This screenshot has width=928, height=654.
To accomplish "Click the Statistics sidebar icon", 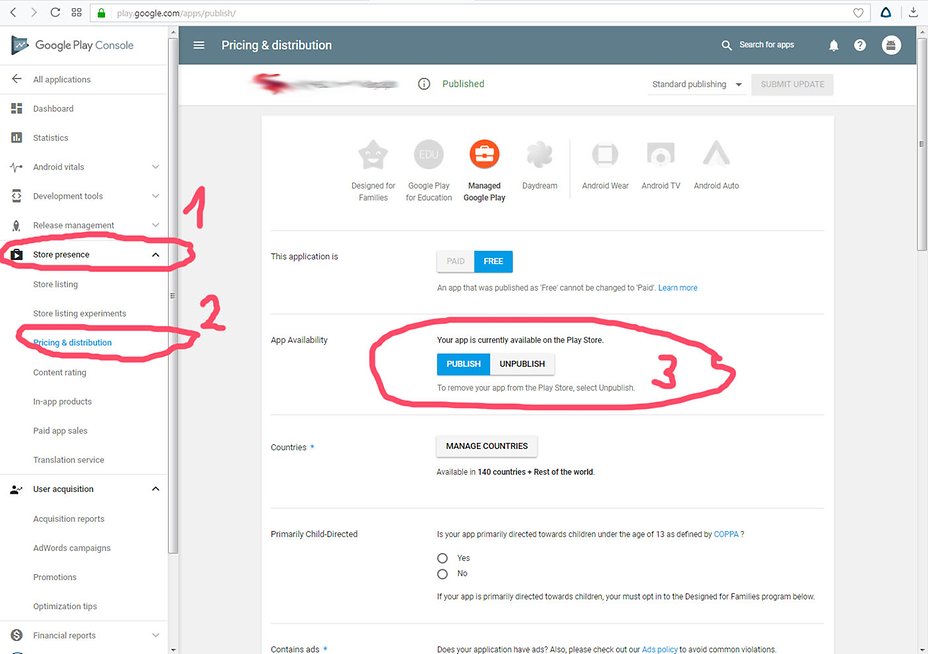I will (17, 137).
